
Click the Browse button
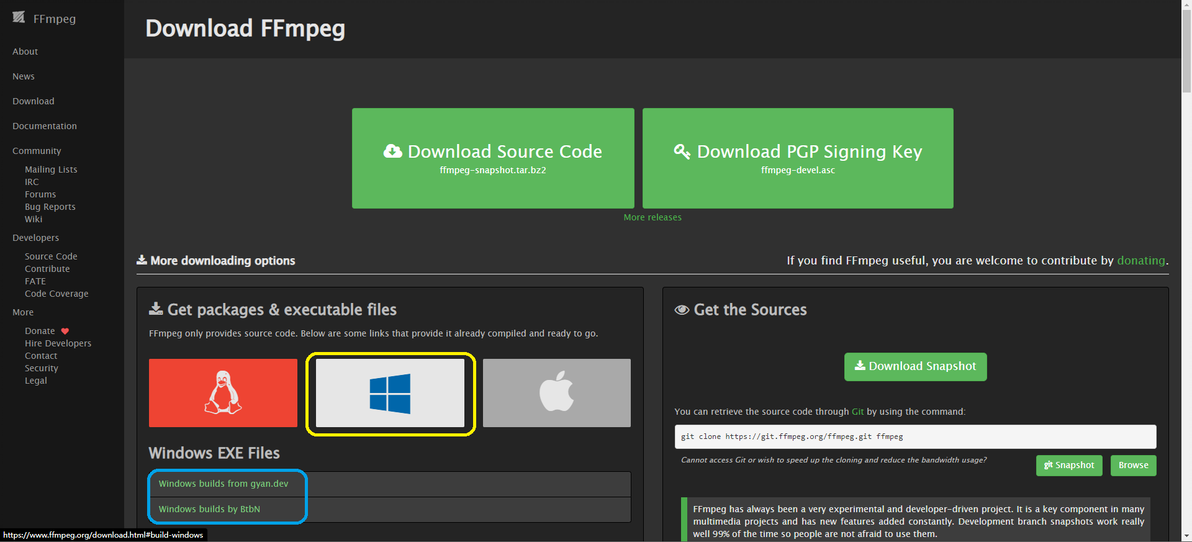coord(1133,465)
